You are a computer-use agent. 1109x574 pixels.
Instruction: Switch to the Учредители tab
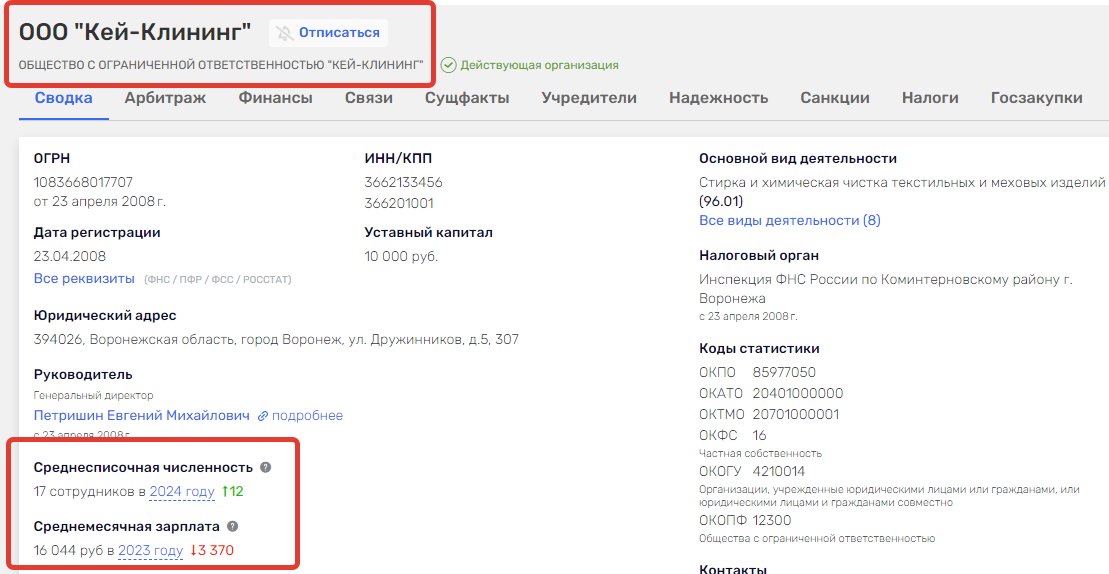click(589, 98)
